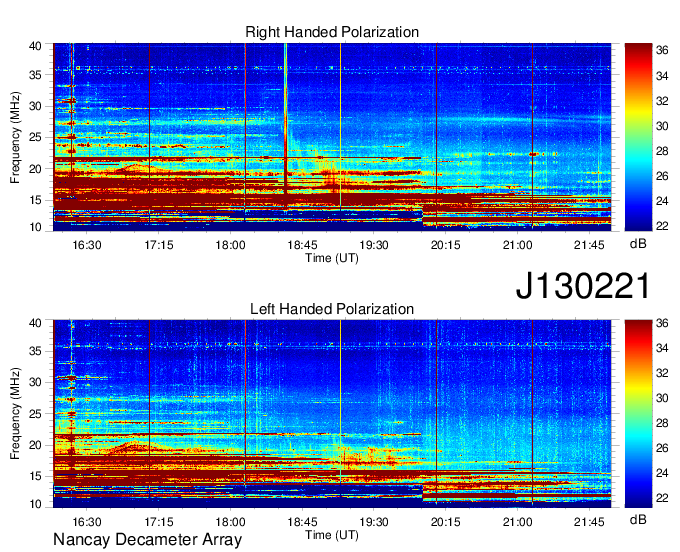Click the 28 value on the Left Handed color bar scale
This screenshot has width=680, height=552.
(662, 423)
